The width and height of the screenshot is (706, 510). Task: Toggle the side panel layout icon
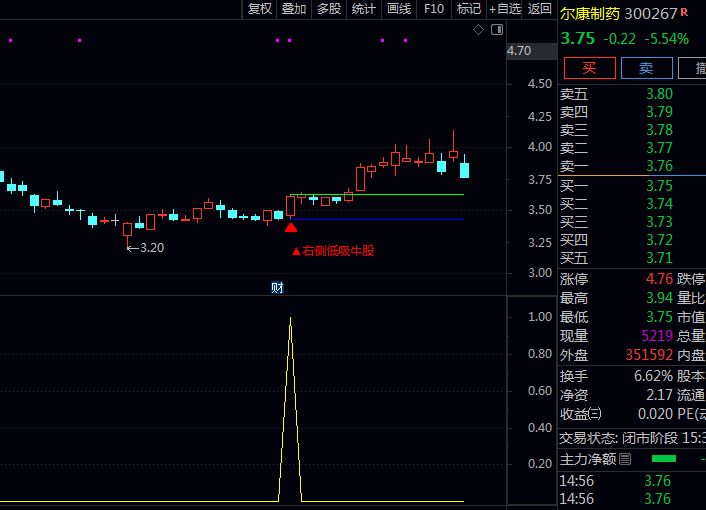pos(497,30)
